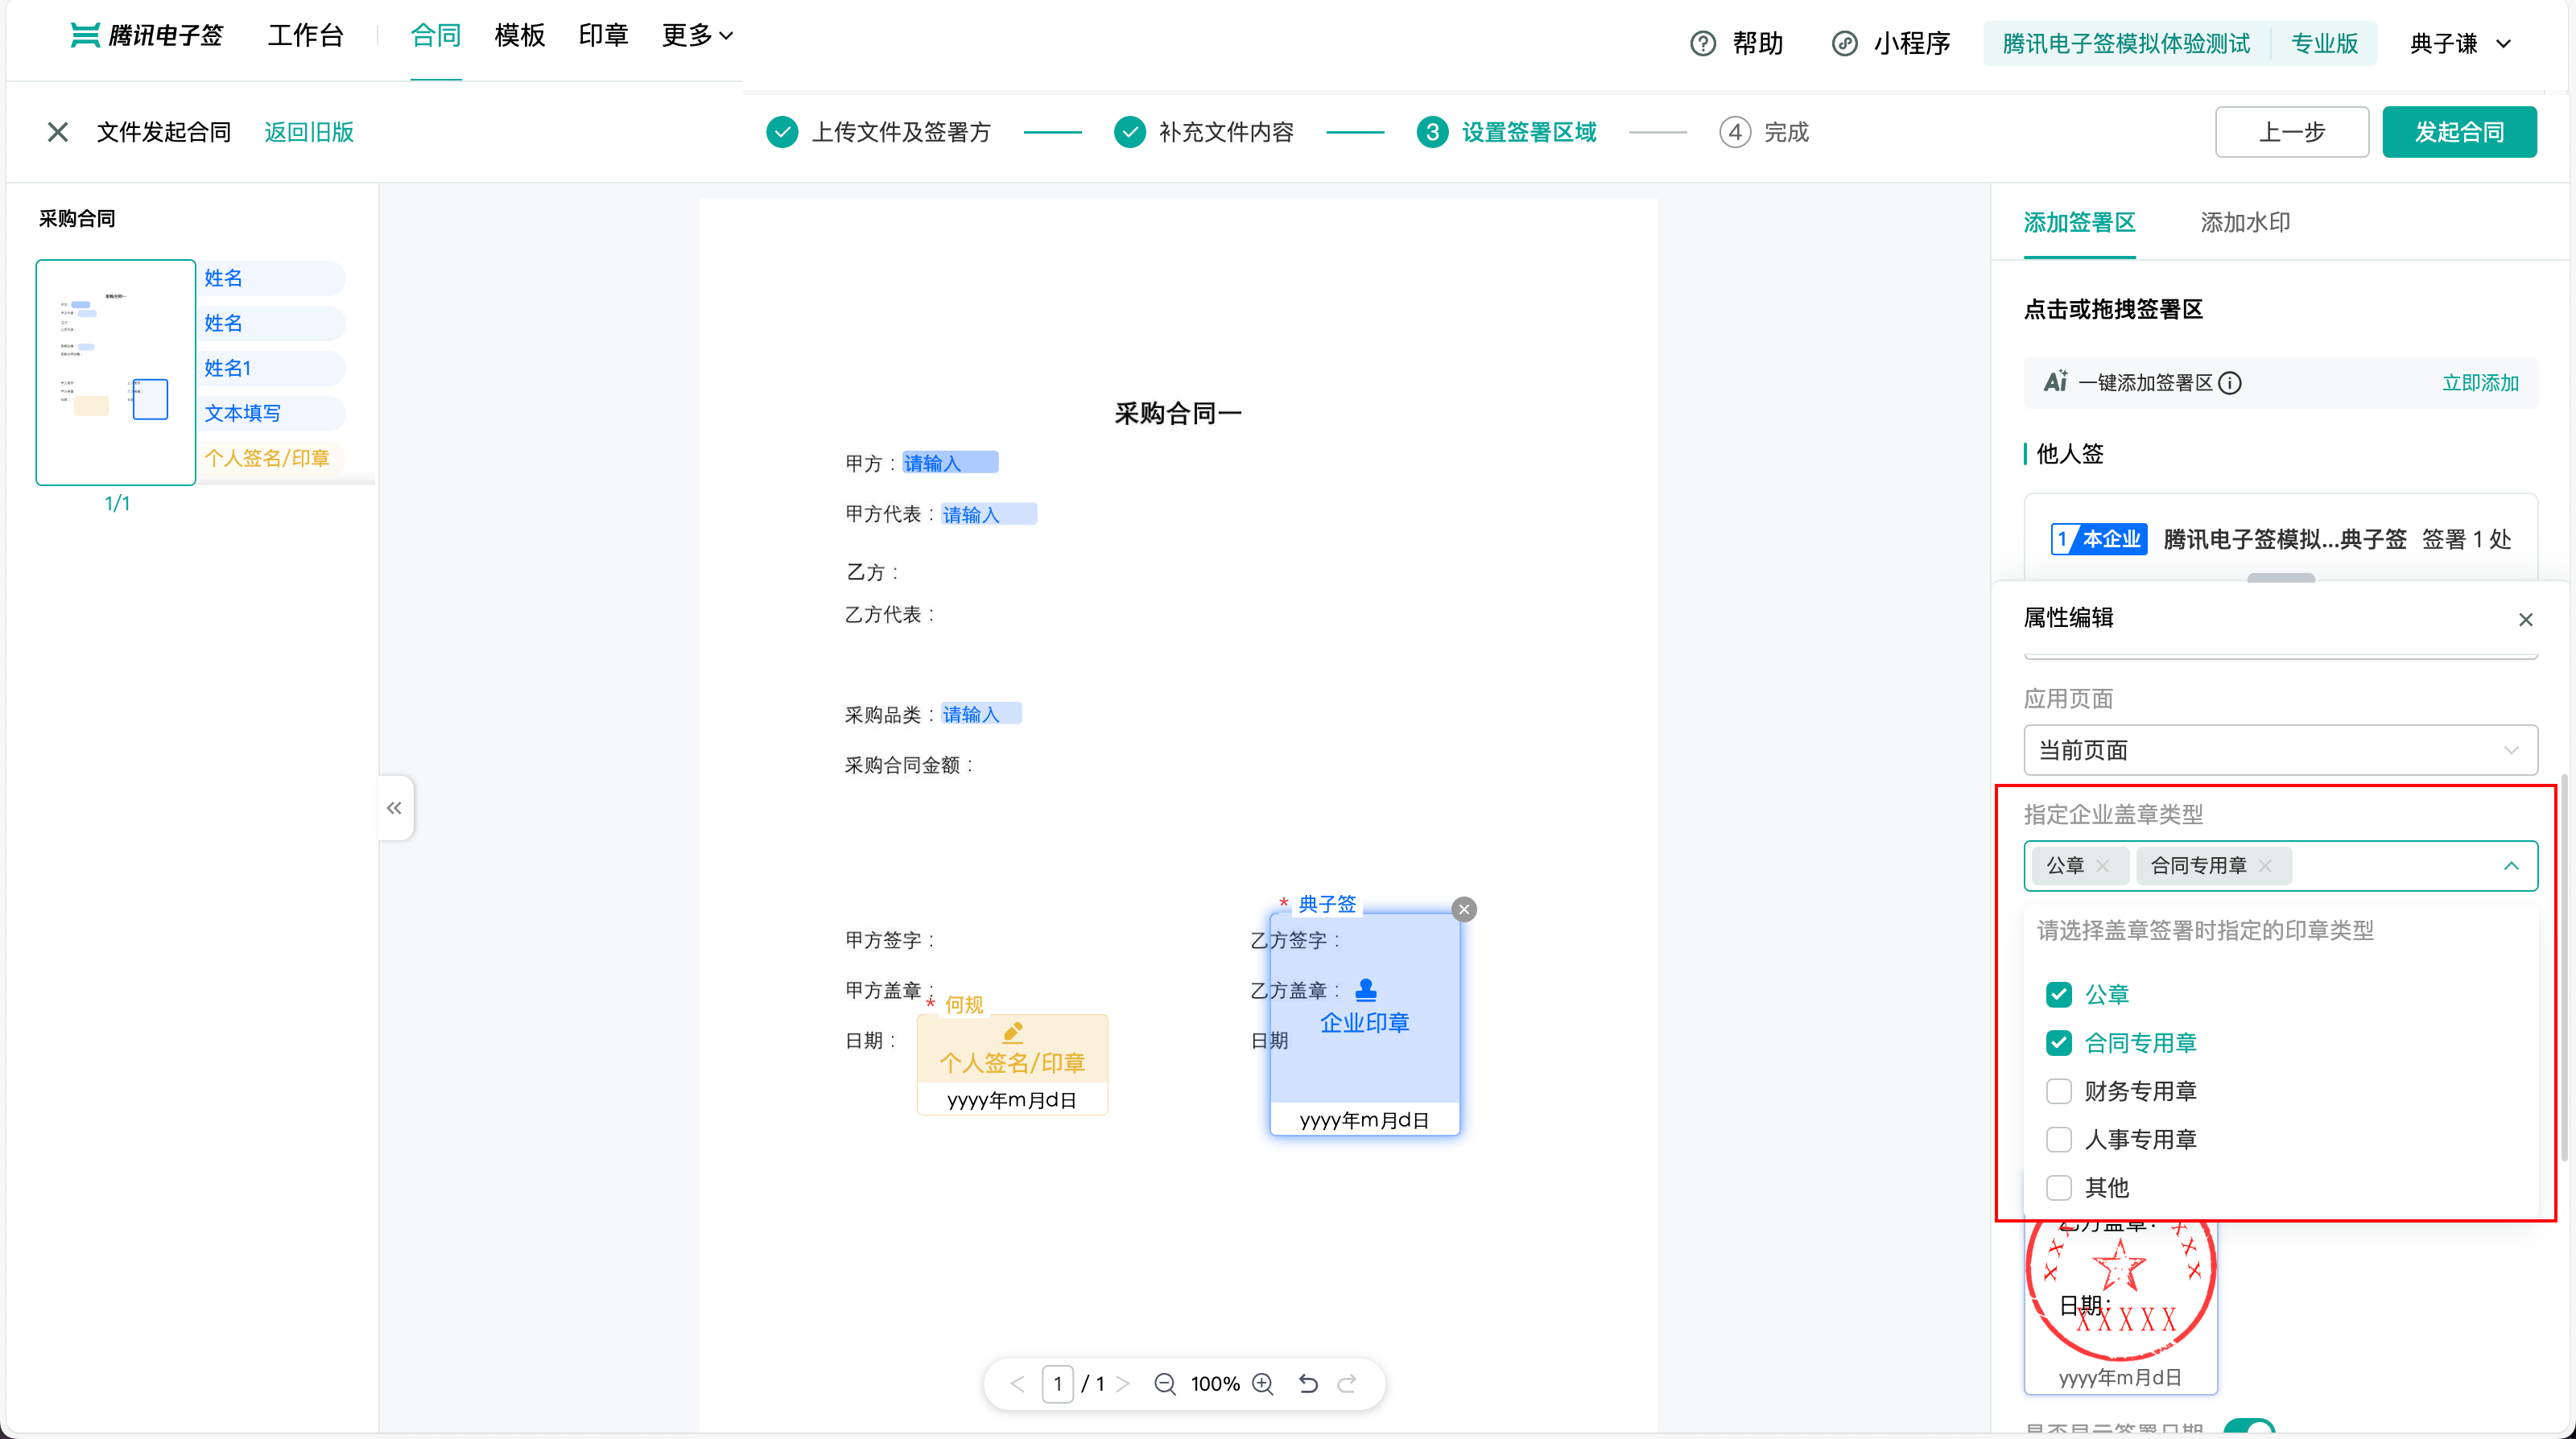Open the info icon beside 一键添加签署区
This screenshot has height=1439, width=2576.
[x=2229, y=383]
